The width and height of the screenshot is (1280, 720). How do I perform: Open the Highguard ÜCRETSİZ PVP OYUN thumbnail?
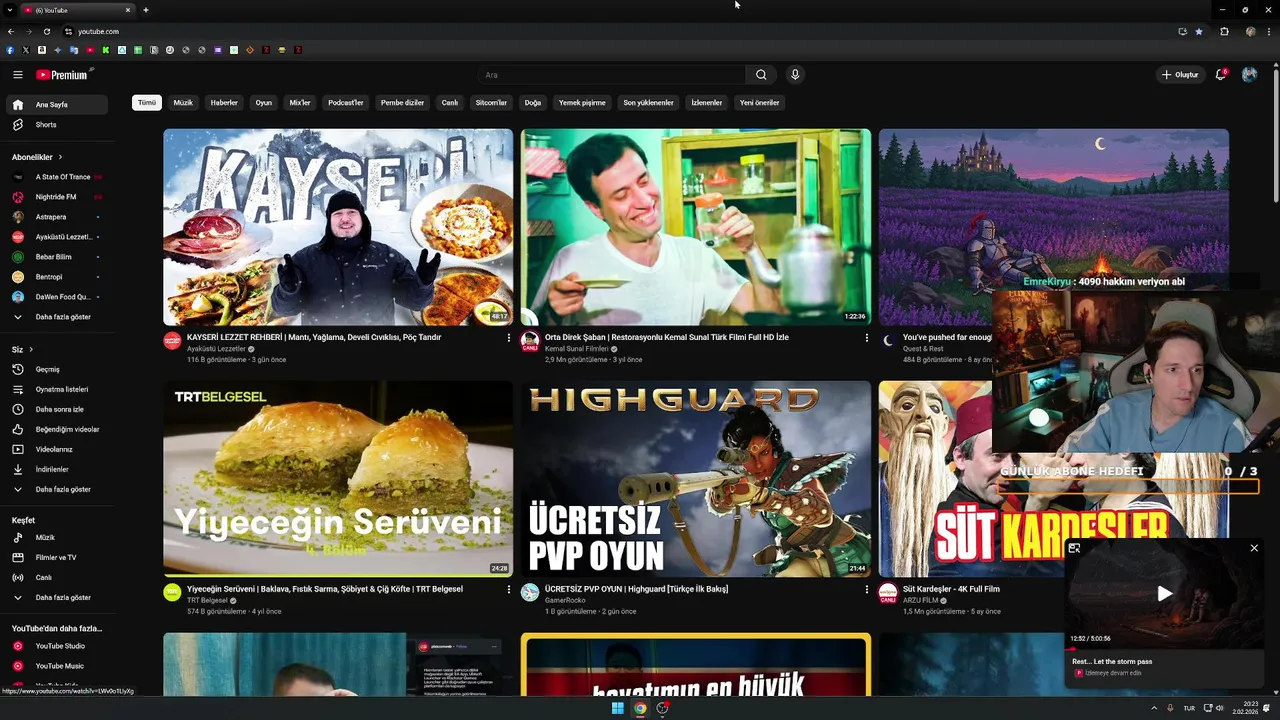(696, 479)
